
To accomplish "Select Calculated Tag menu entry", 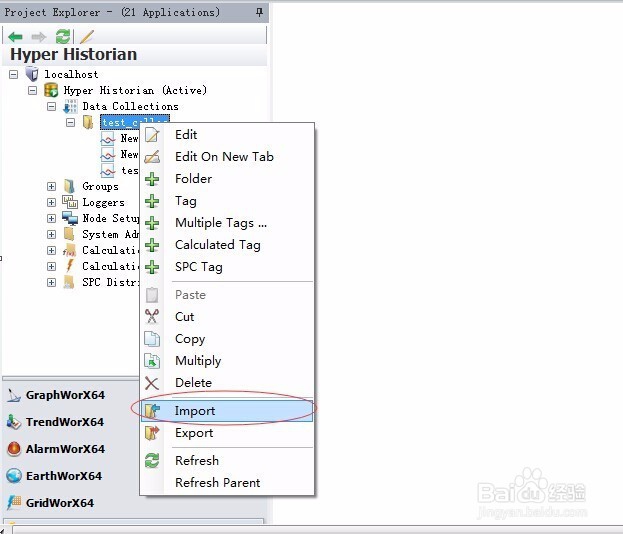I will [227, 245].
